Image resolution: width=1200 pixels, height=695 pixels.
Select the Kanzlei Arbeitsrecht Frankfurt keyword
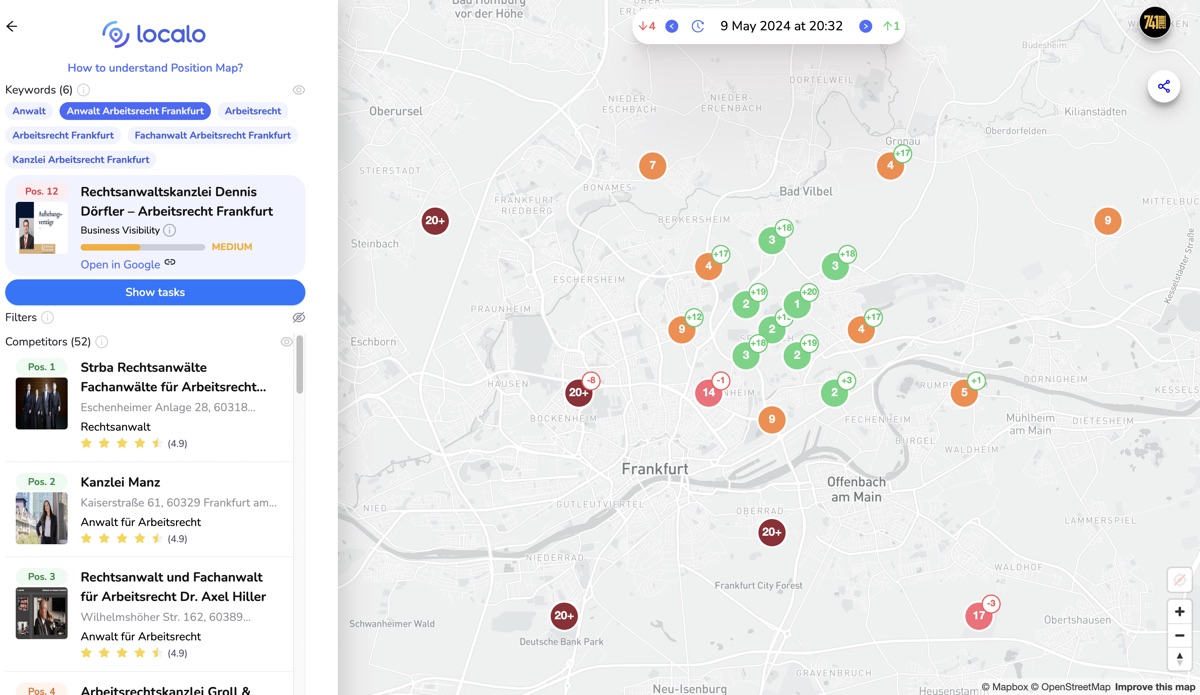81,159
